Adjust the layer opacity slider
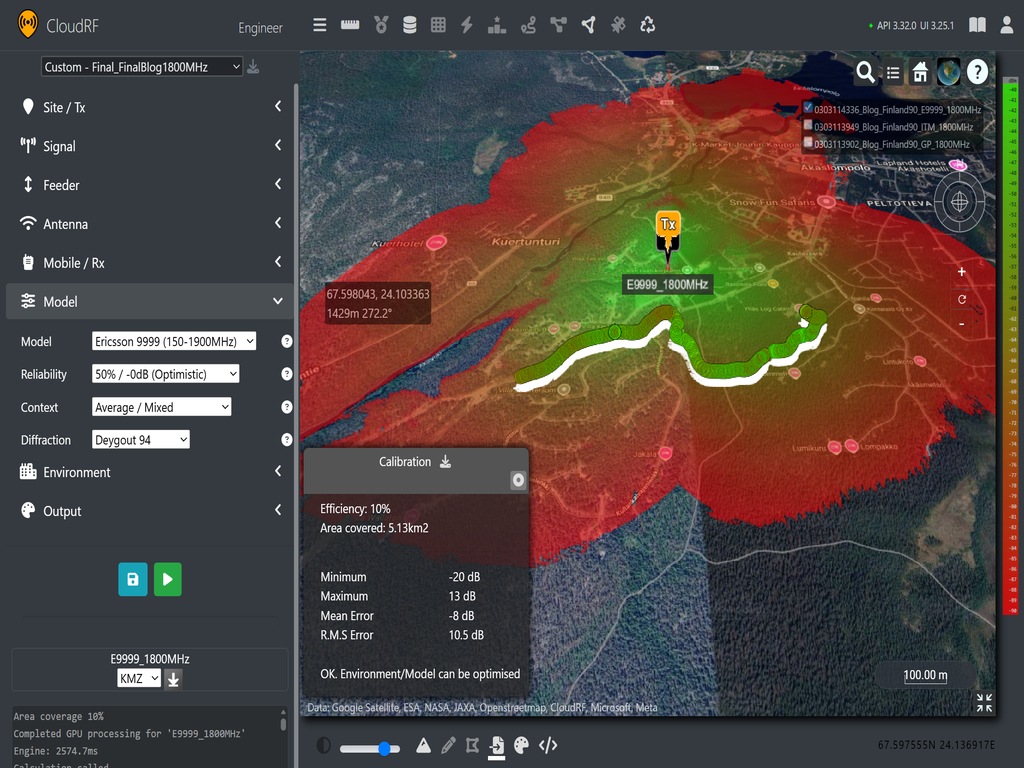 (x=370, y=748)
